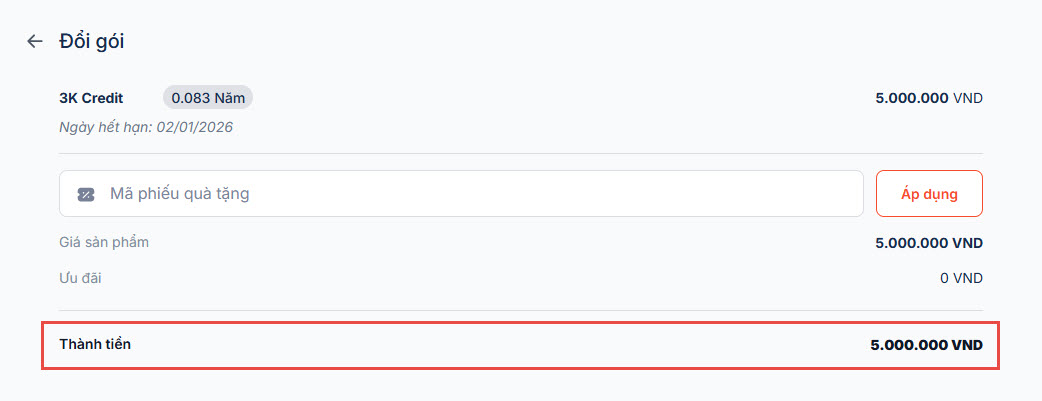
Task: Click the 0 VND discount value
Action: (961, 278)
